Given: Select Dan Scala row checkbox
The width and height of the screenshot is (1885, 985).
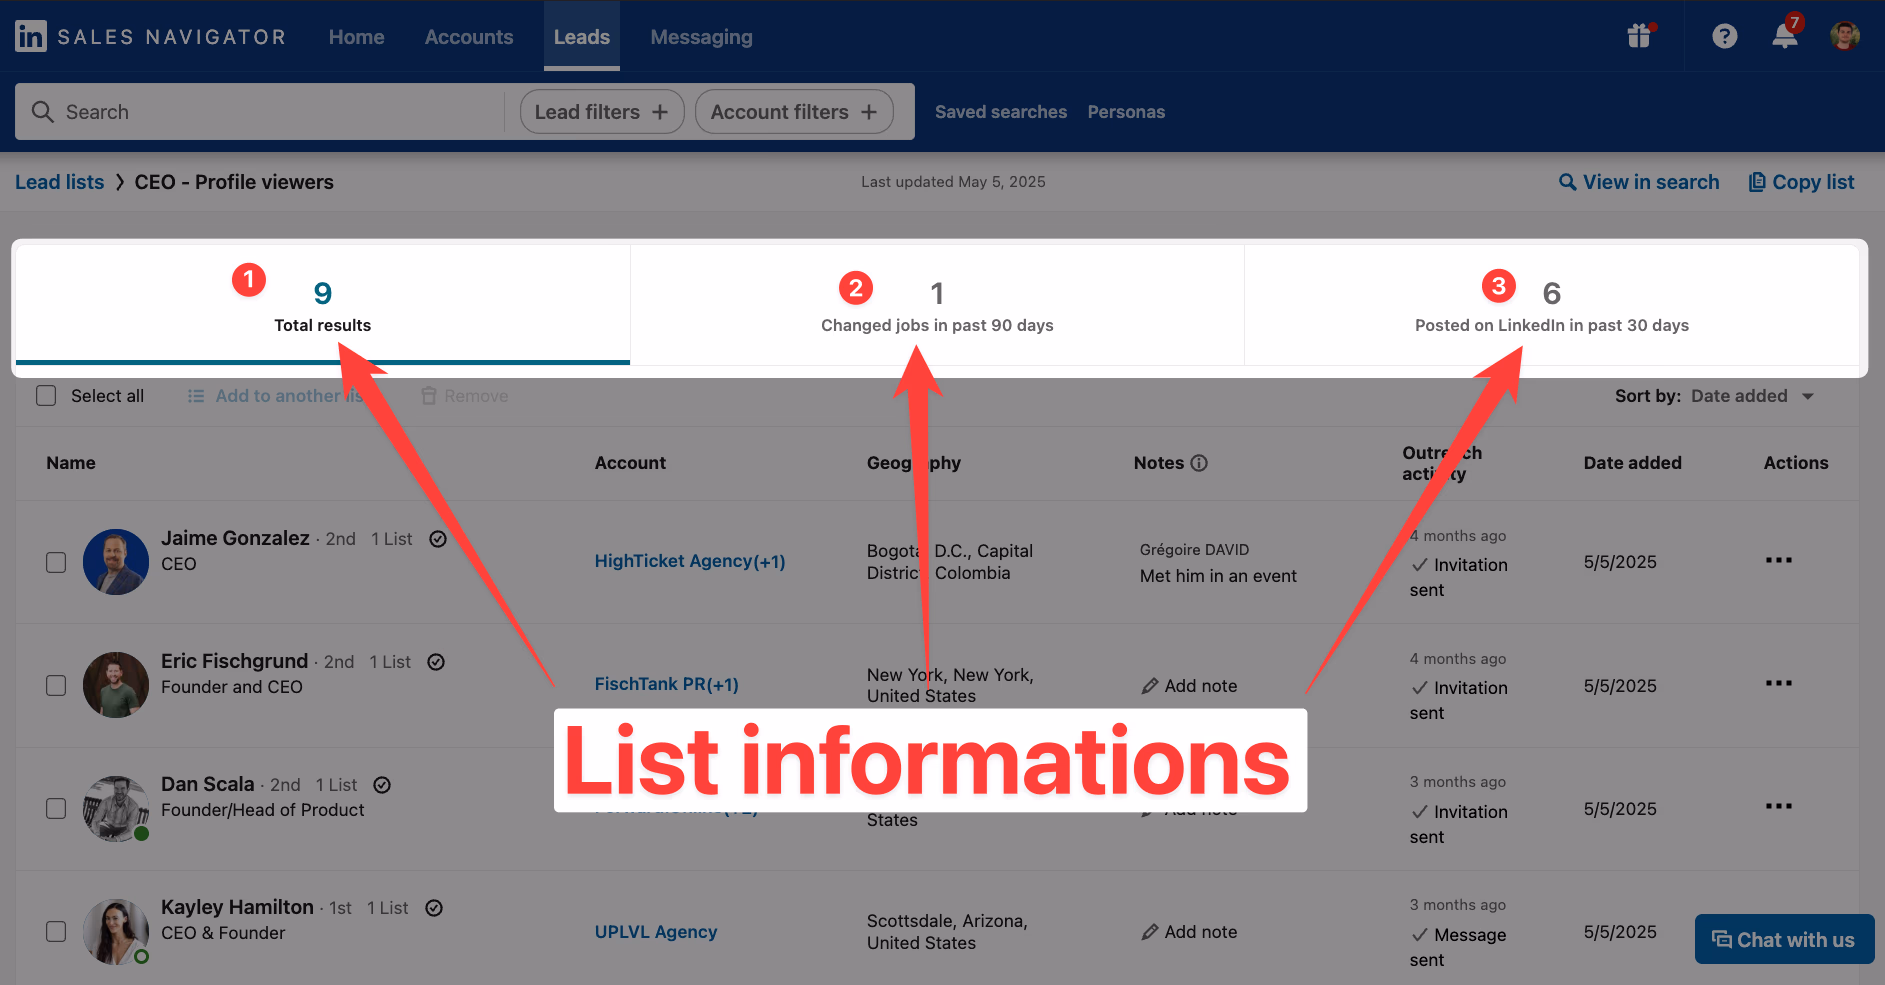Looking at the screenshot, I should (x=56, y=808).
